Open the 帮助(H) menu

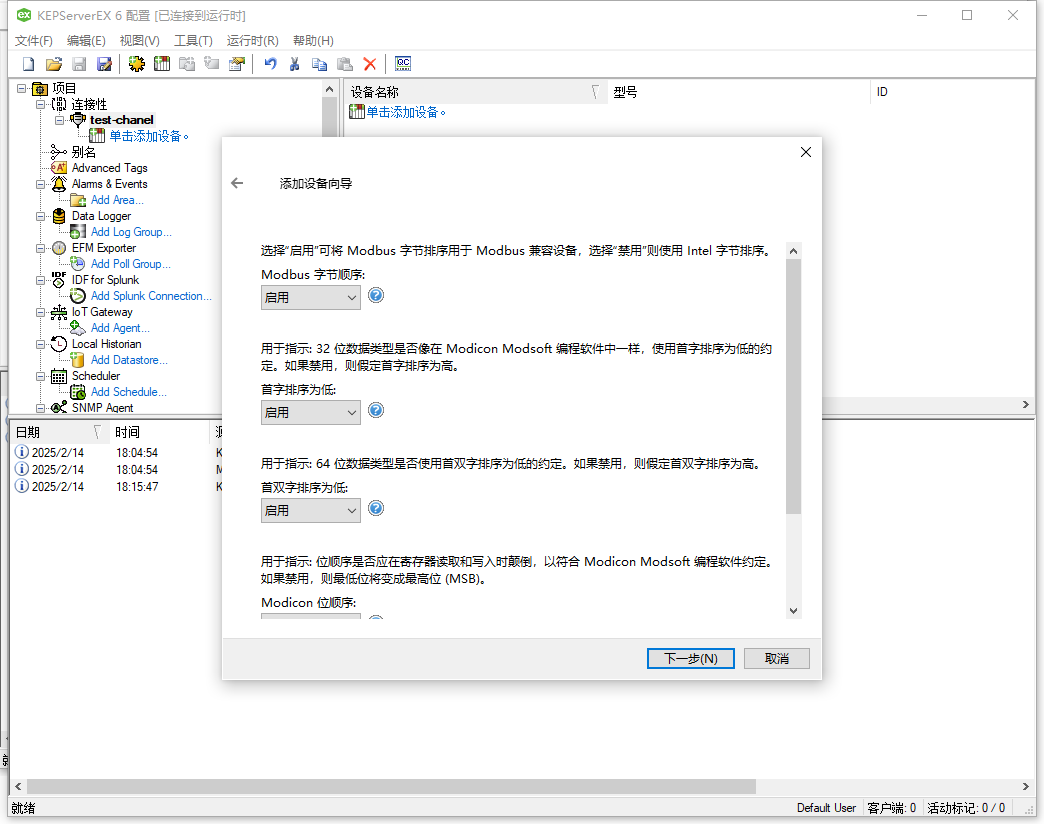click(x=313, y=41)
